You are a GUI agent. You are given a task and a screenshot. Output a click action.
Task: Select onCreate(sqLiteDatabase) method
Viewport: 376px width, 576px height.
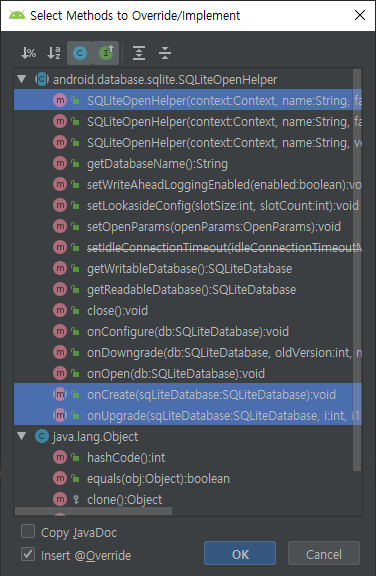click(x=188, y=395)
